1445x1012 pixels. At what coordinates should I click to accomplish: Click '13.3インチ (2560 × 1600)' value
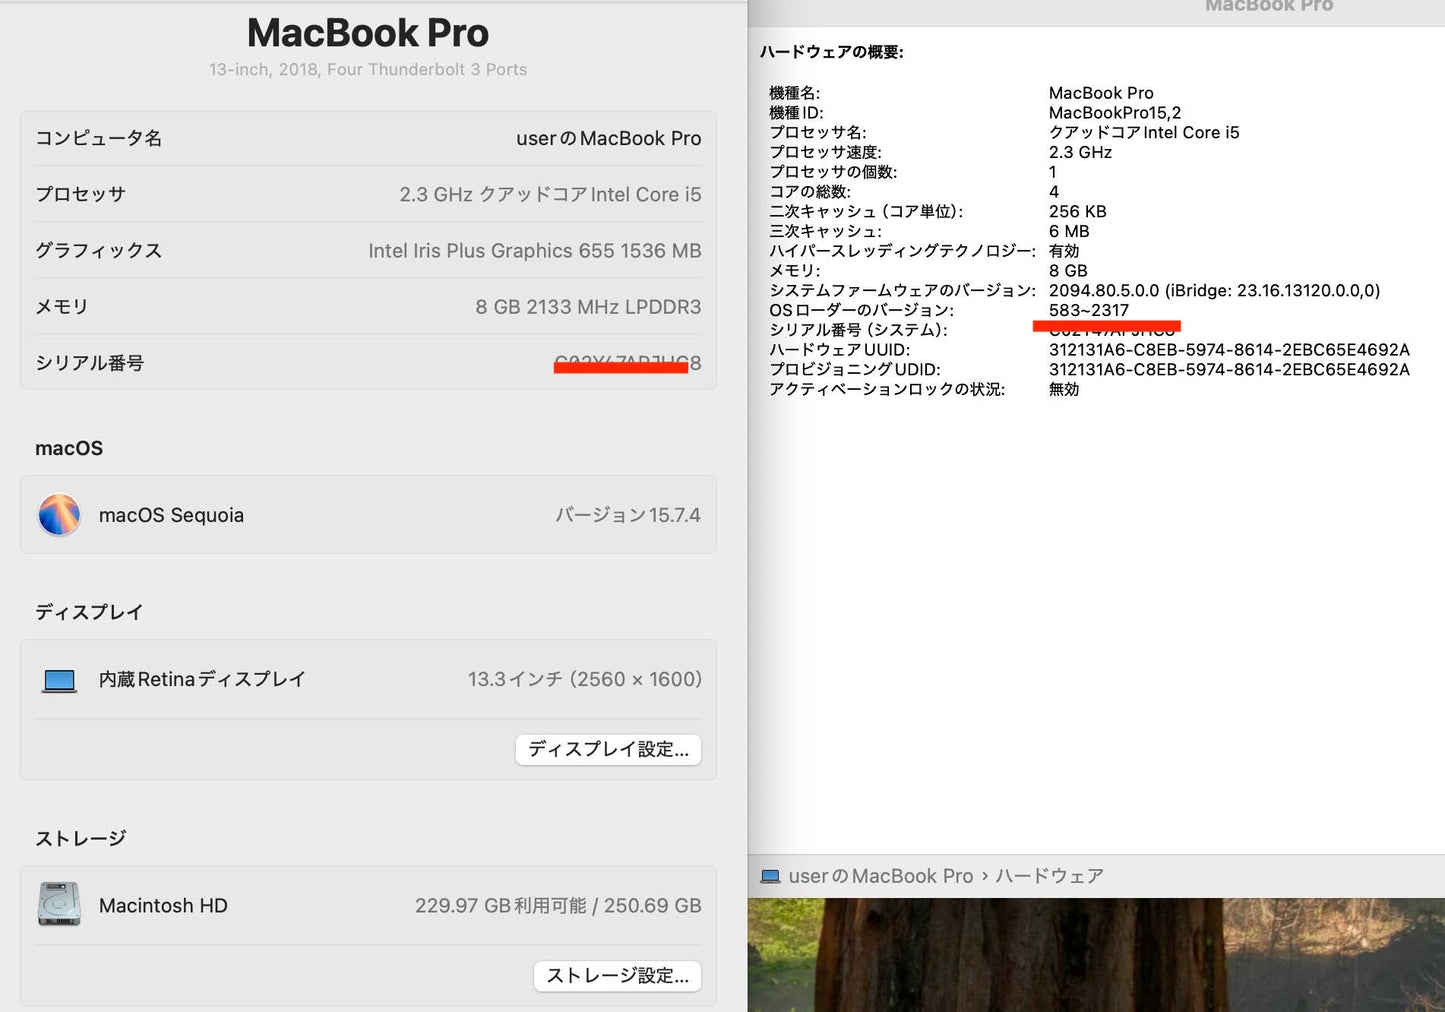point(584,679)
